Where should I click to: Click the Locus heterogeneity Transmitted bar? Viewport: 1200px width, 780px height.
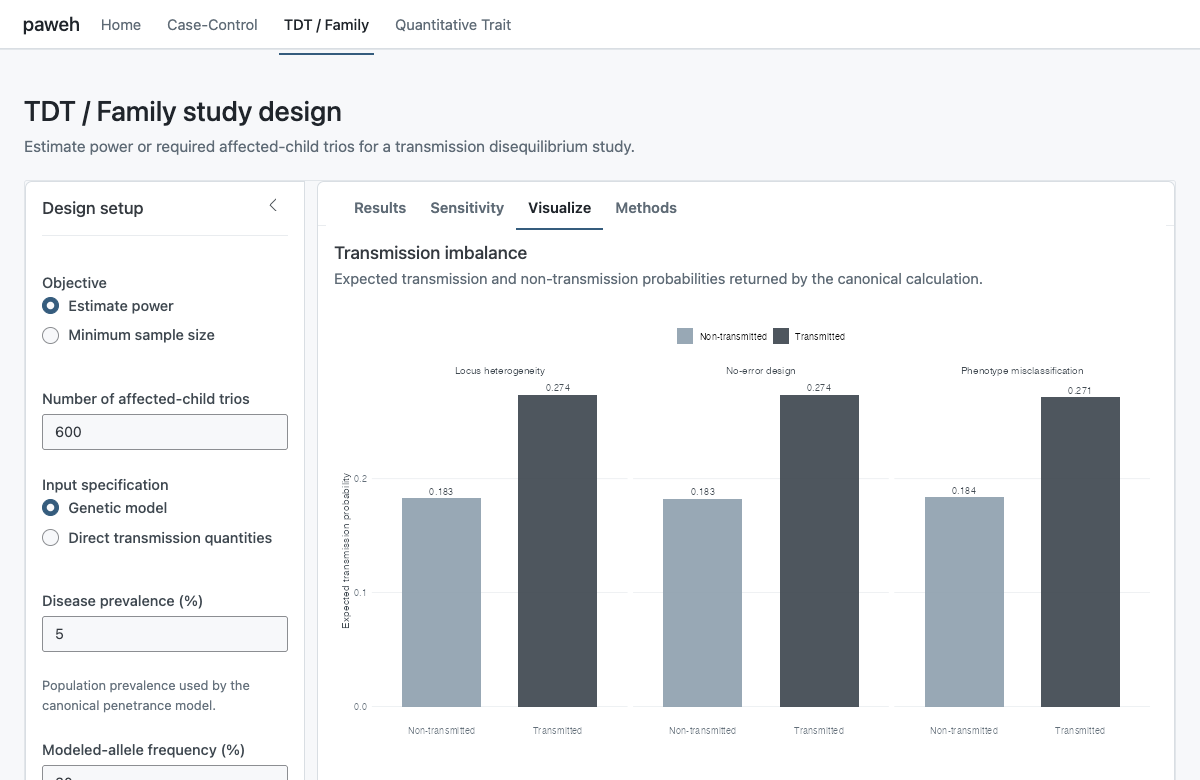tap(557, 551)
